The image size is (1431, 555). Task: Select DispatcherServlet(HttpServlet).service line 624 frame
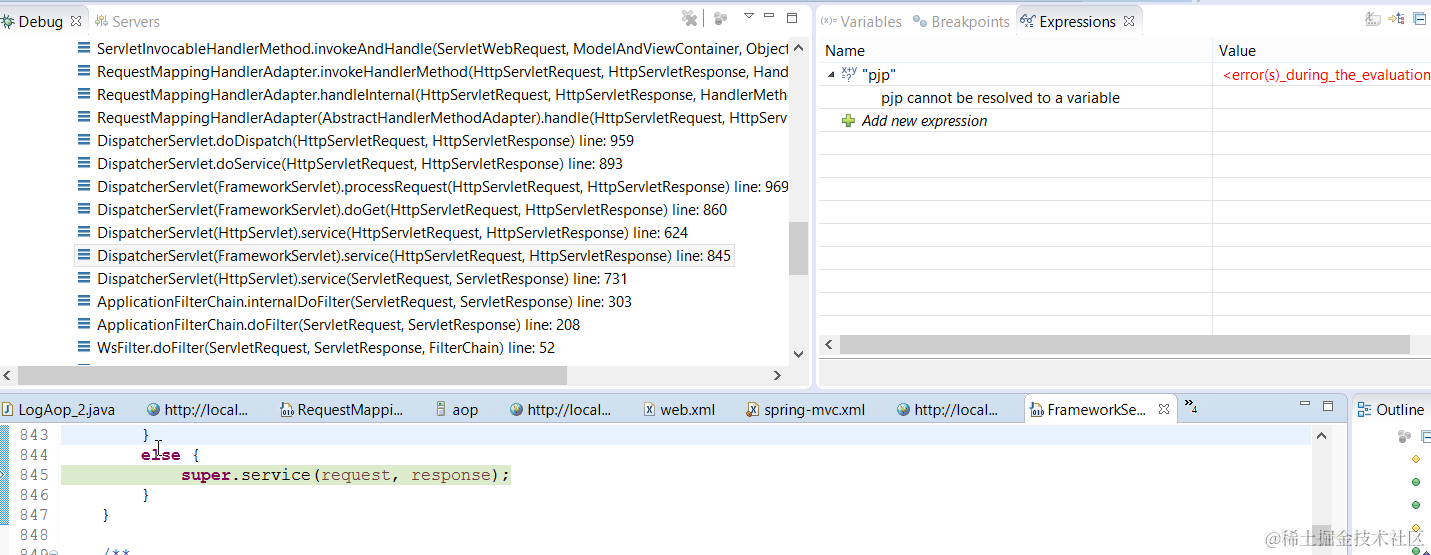(383, 232)
